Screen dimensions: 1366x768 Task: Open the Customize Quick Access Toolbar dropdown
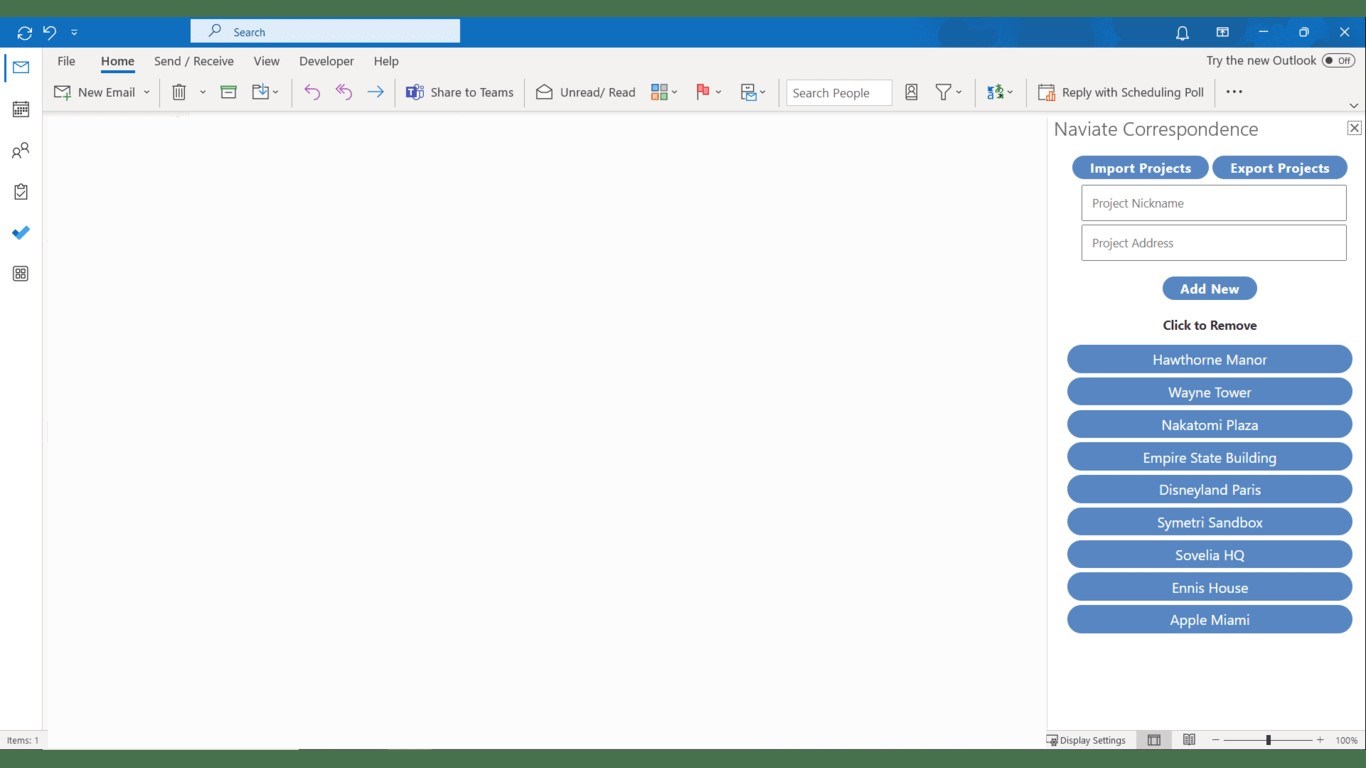coord(74,33)
